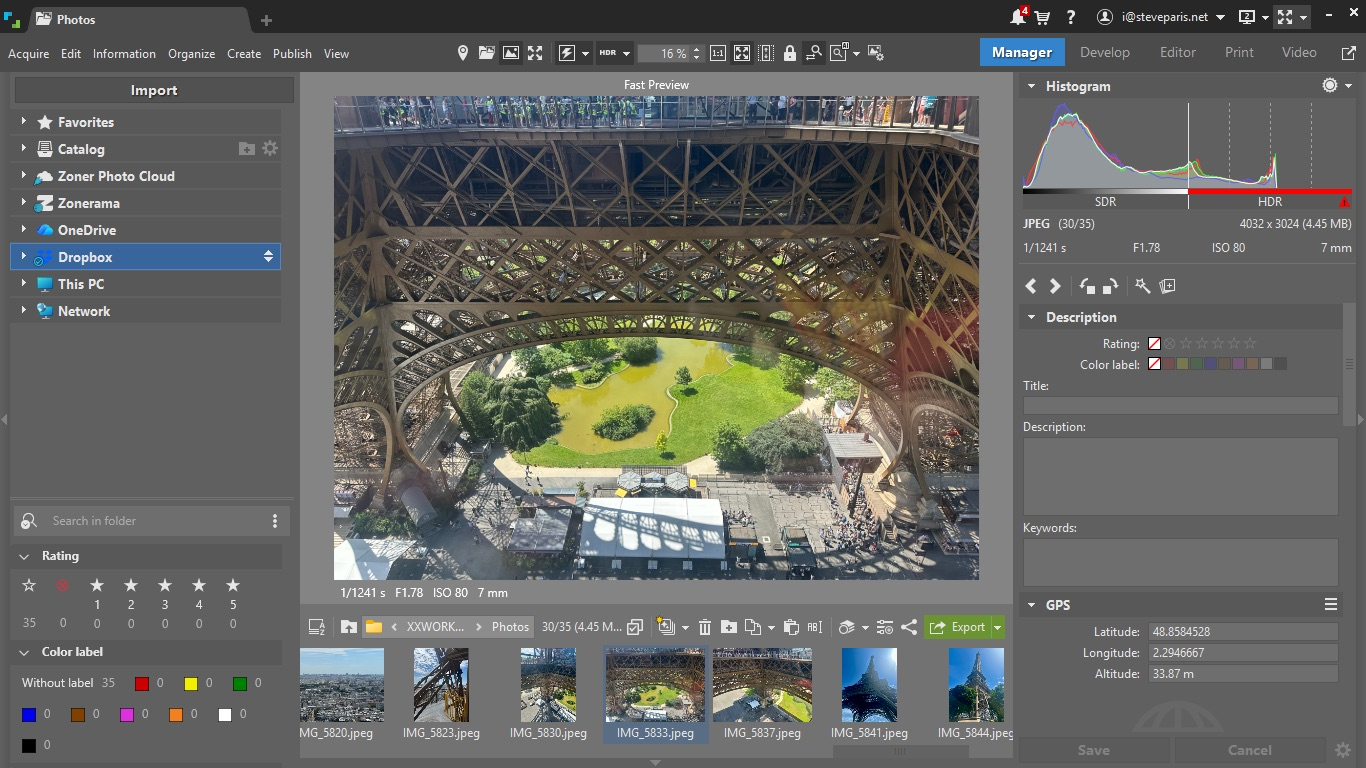The height and width of the screenshot is (768, 1366).
Task: Open the Organize menu
Action: 191,54
